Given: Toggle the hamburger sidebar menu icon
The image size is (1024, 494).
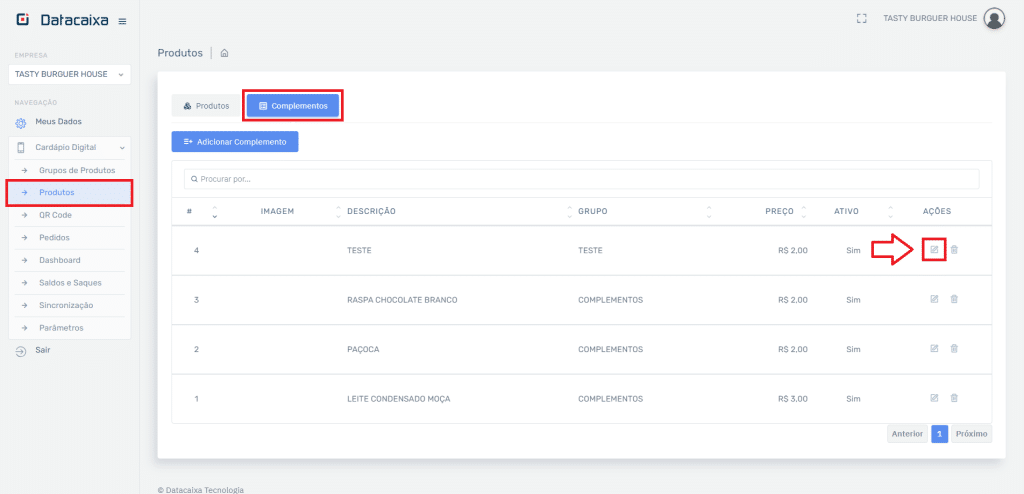Looking at the screenshot, I should coord(122,21).
